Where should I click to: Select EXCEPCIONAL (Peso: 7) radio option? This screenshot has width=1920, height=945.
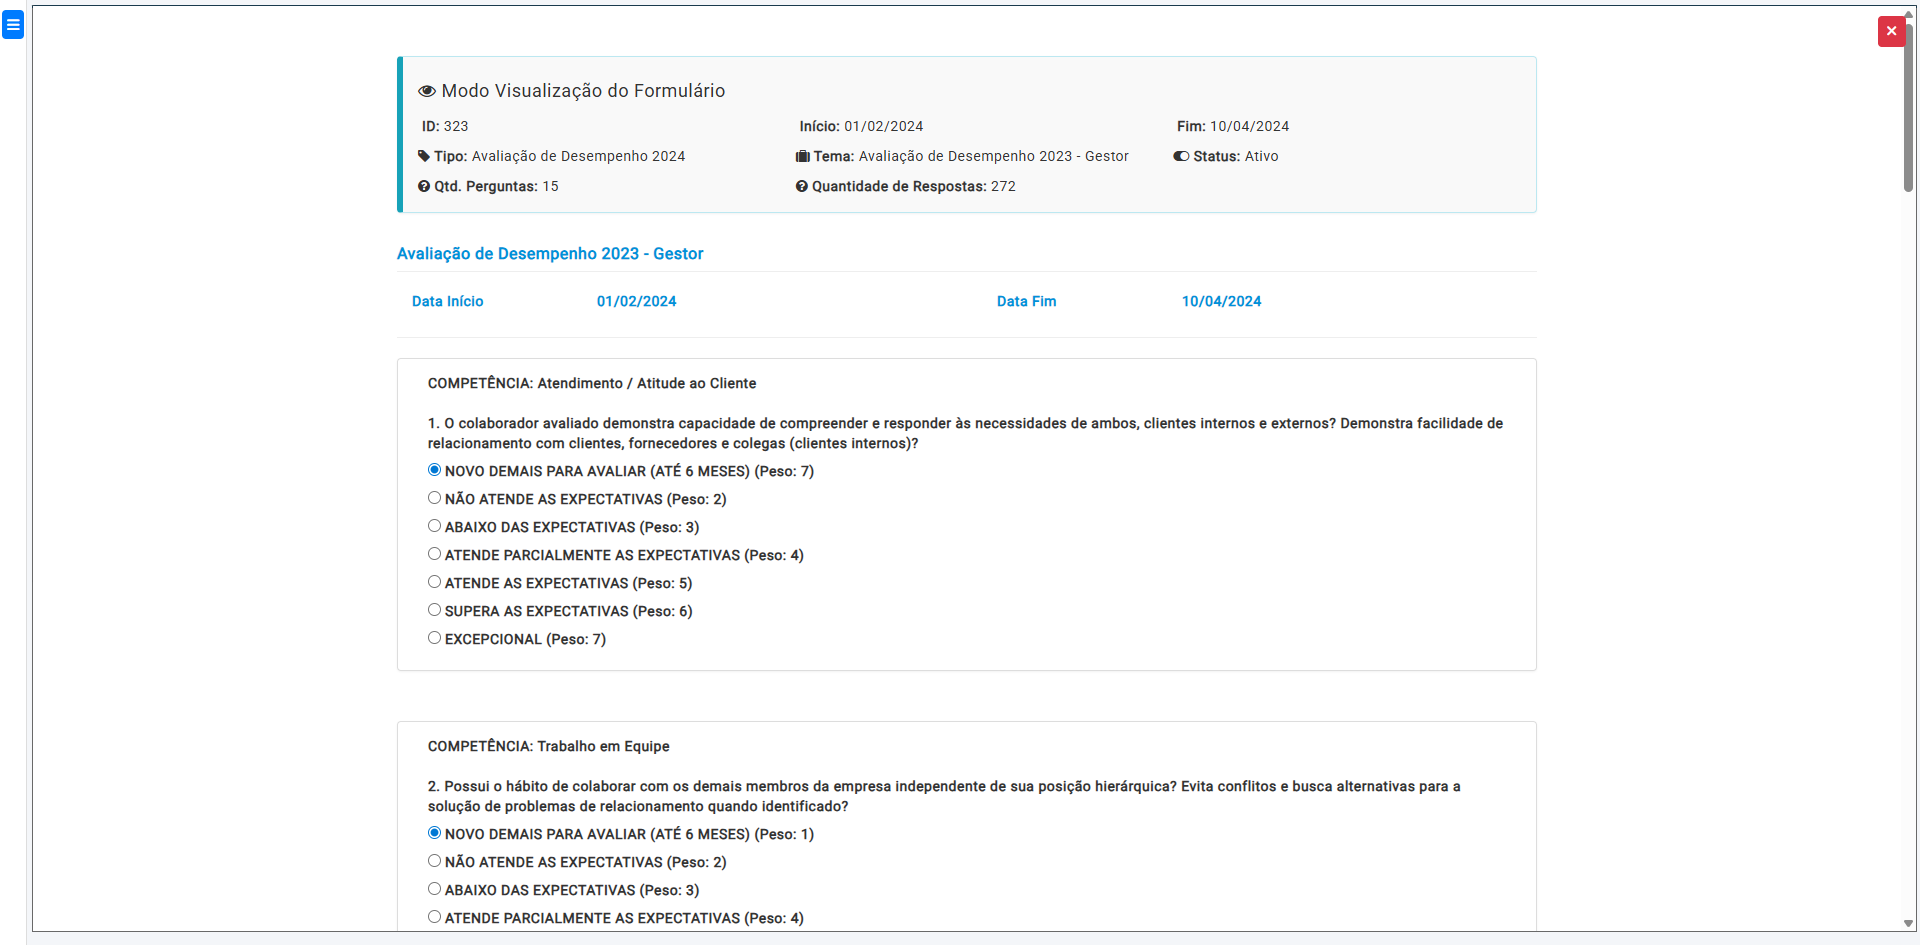click(x=435, y=638)
